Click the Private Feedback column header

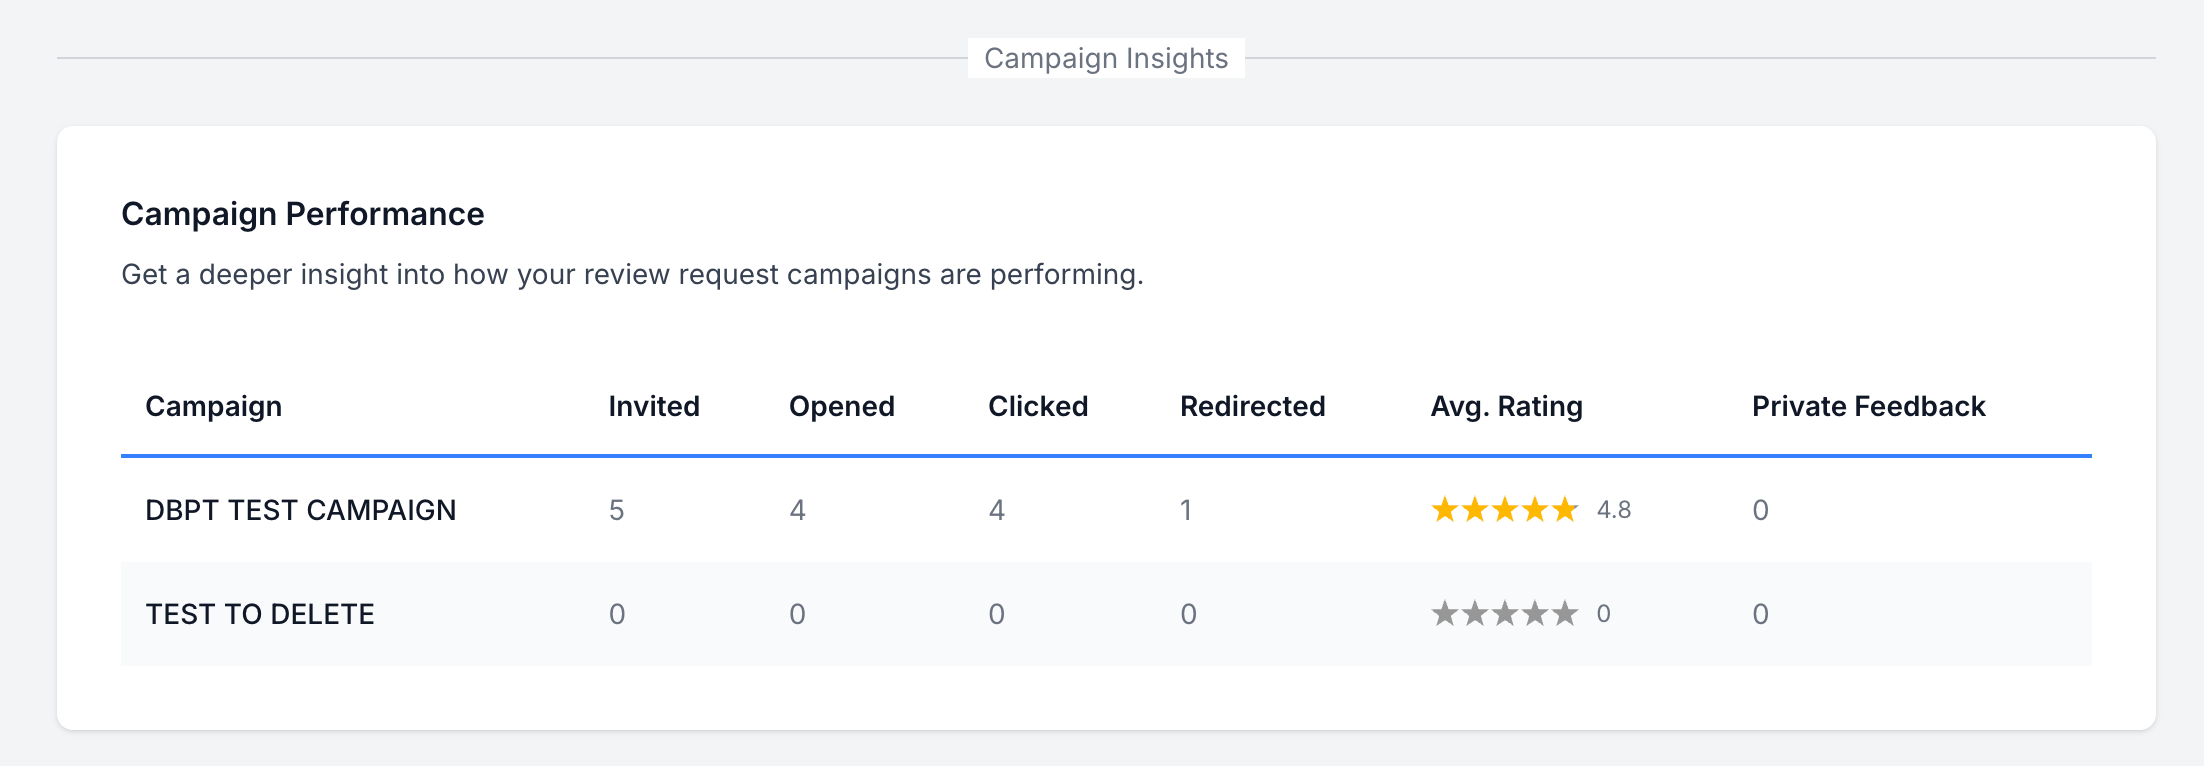click(x=1869, y=406)
